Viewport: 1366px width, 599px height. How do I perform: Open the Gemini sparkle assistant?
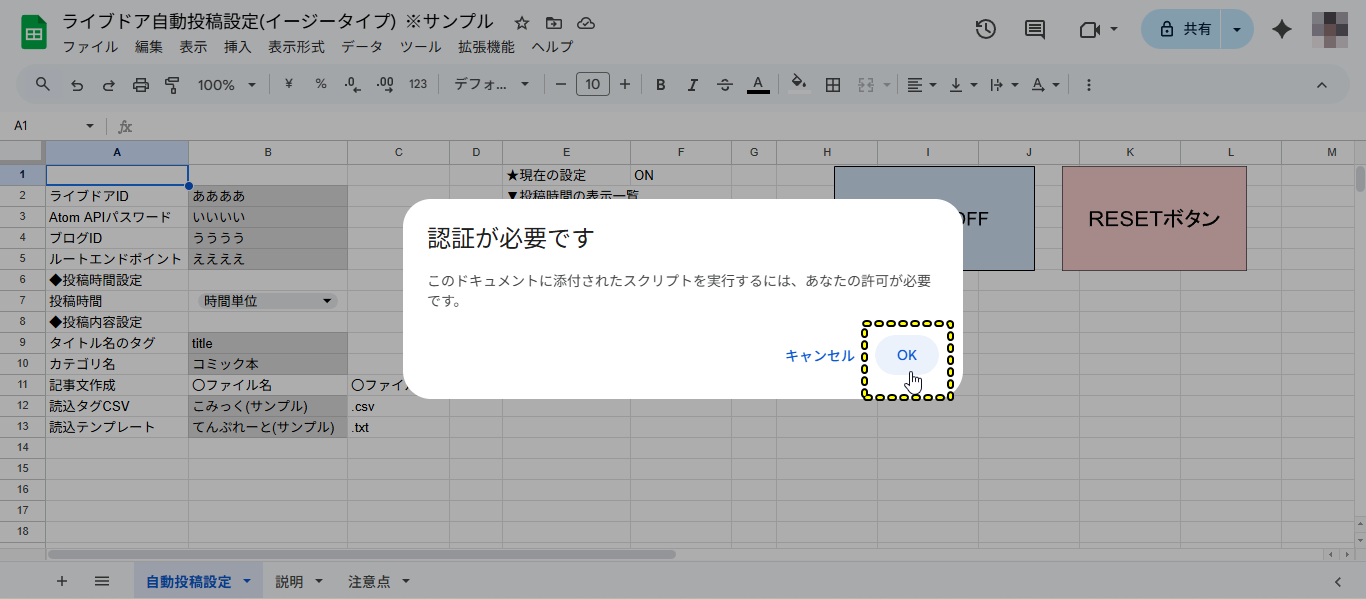pos(1282,30)
